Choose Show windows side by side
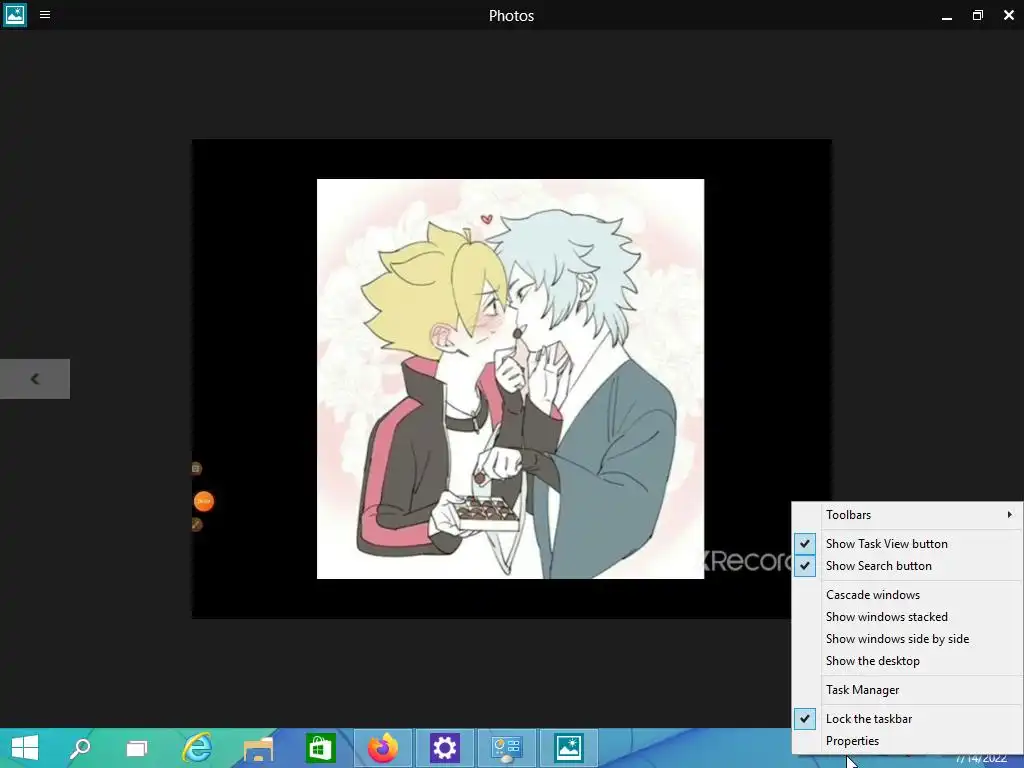The width and height of the screenshot is (1024, 768). coord(907,639)
